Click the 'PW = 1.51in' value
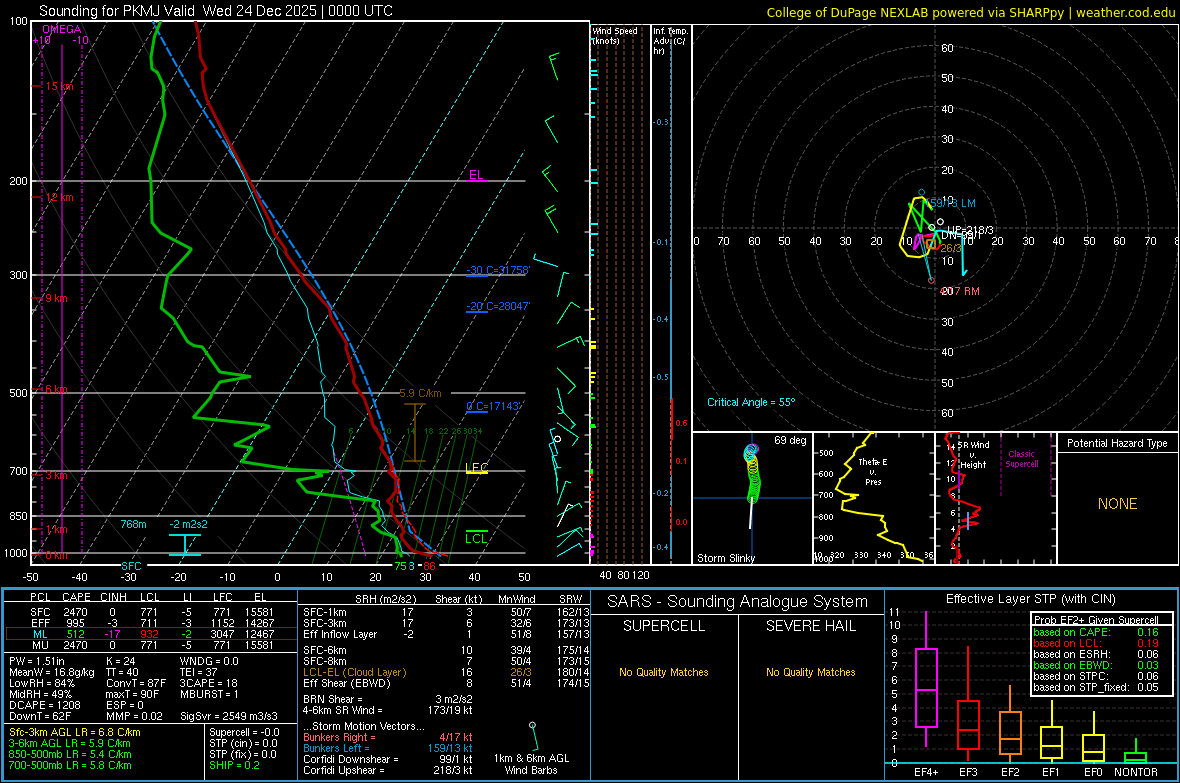 37,661
